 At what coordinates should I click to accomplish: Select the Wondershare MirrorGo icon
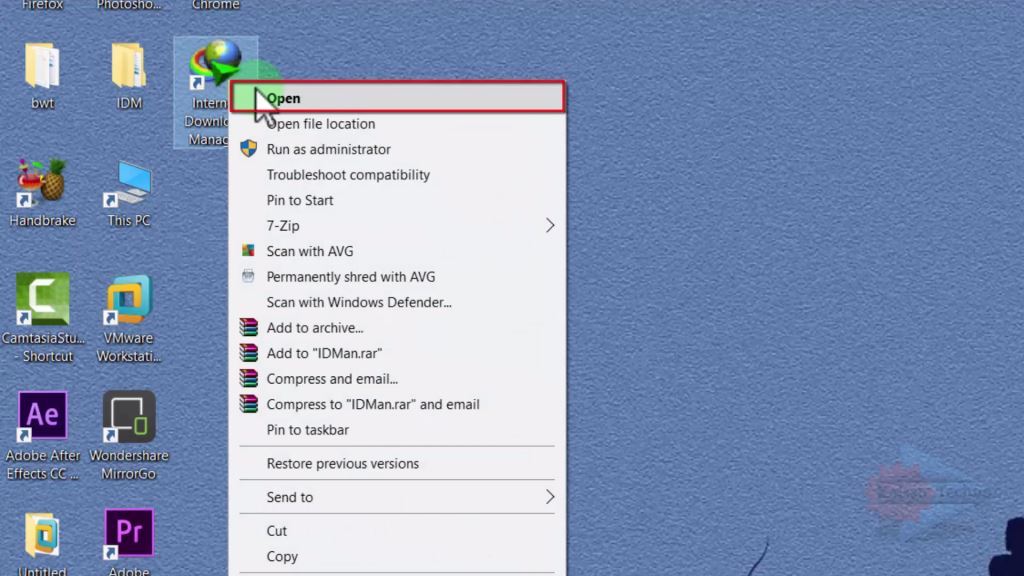129,416
